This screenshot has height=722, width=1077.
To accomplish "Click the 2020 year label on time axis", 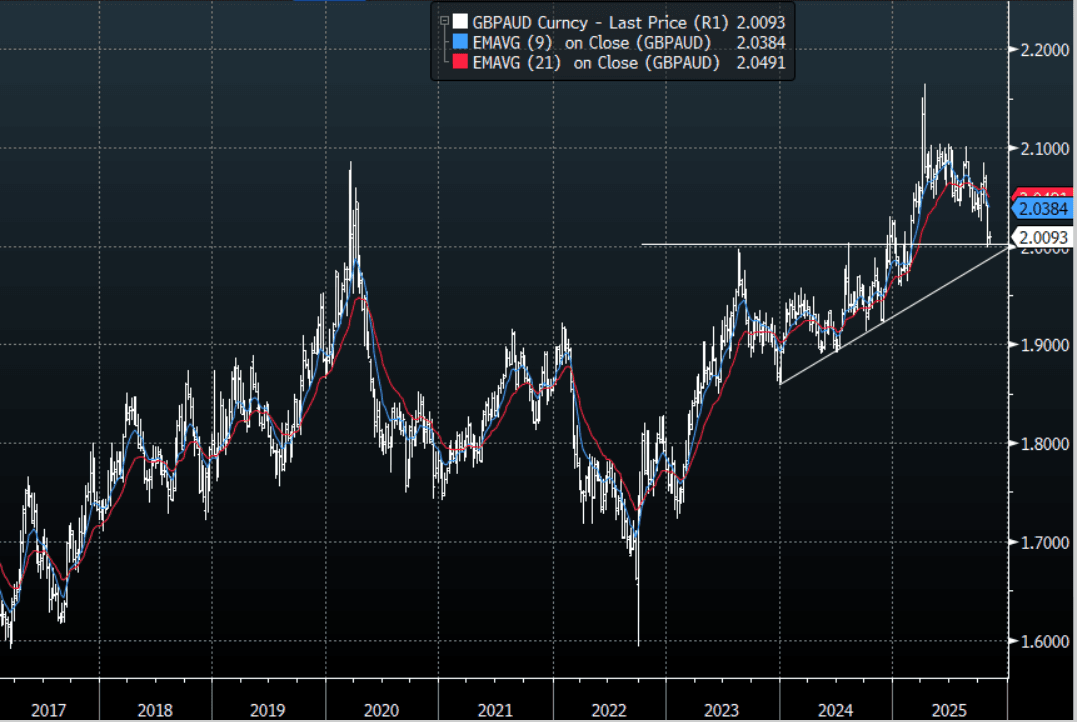I will [381, 710].
